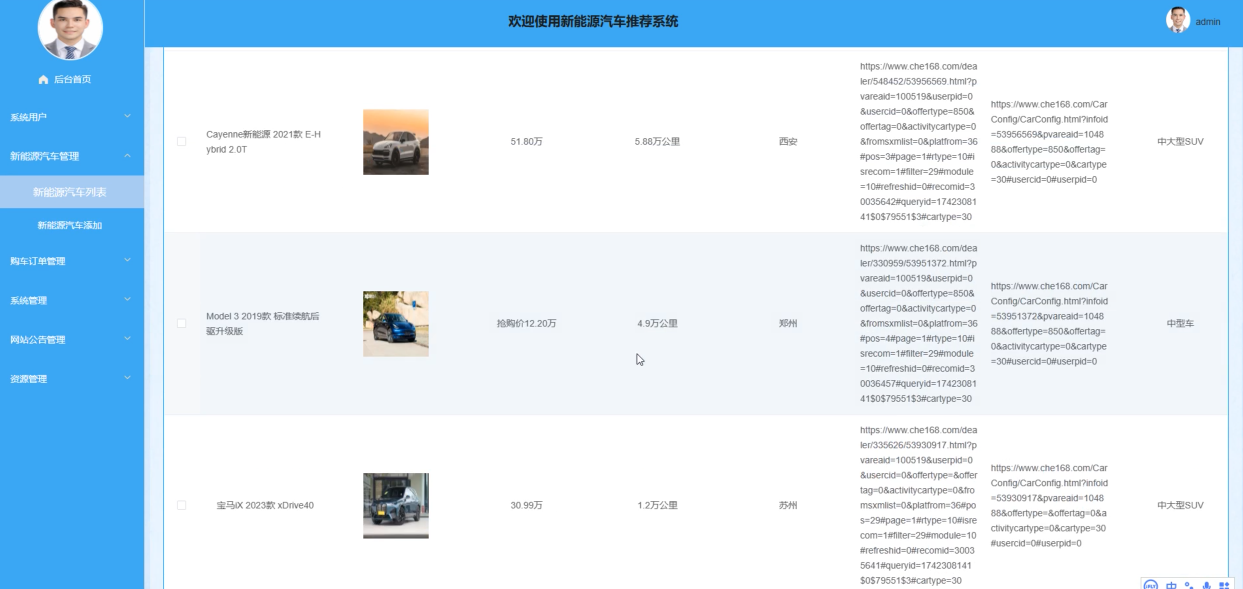Image resolution: width=1243 pixels, height=589 pixels.
Task: Expand the 系统用户 menu section
Action: coord(70,117)
